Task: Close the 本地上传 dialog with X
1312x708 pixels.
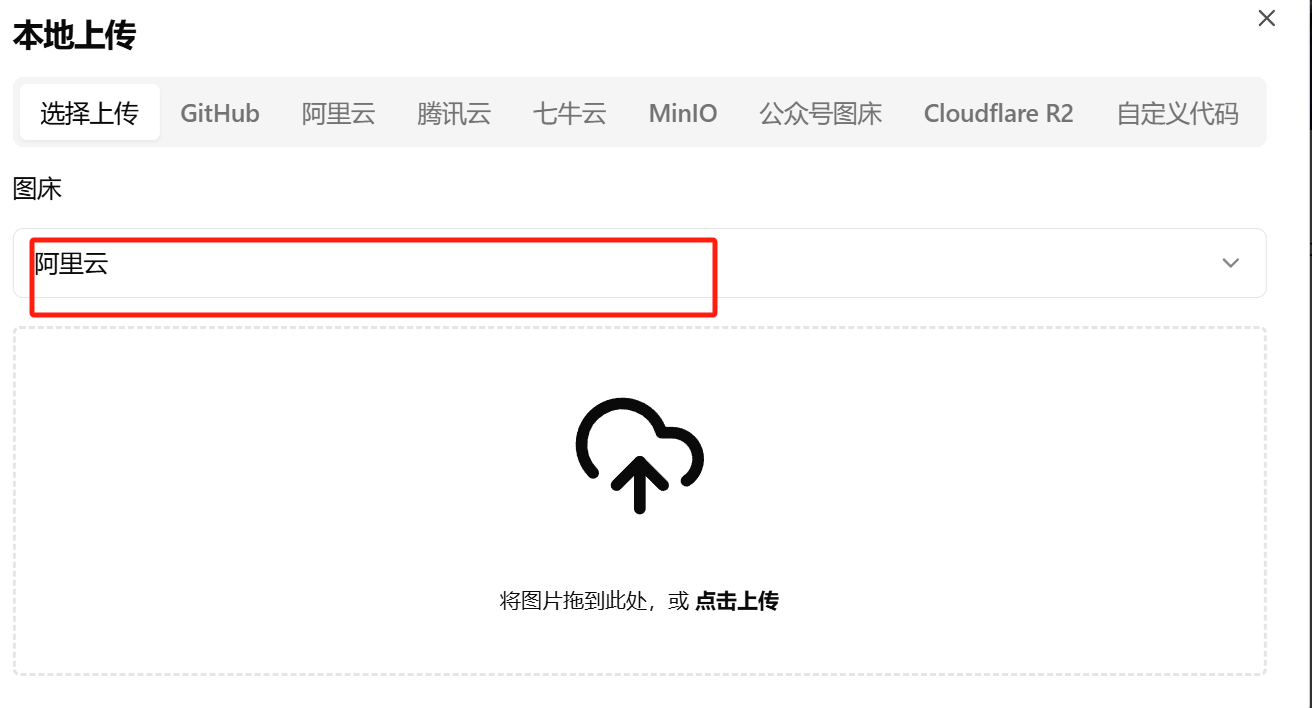Action: (1266, 18)
